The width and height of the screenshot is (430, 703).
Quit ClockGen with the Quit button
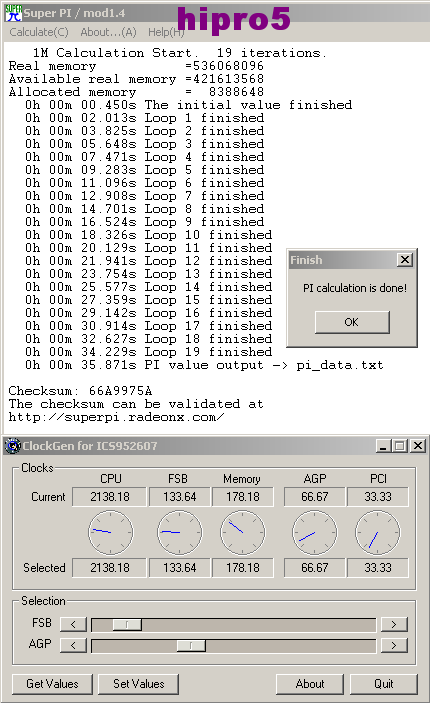pyautogui.click(x=384, y=684)
